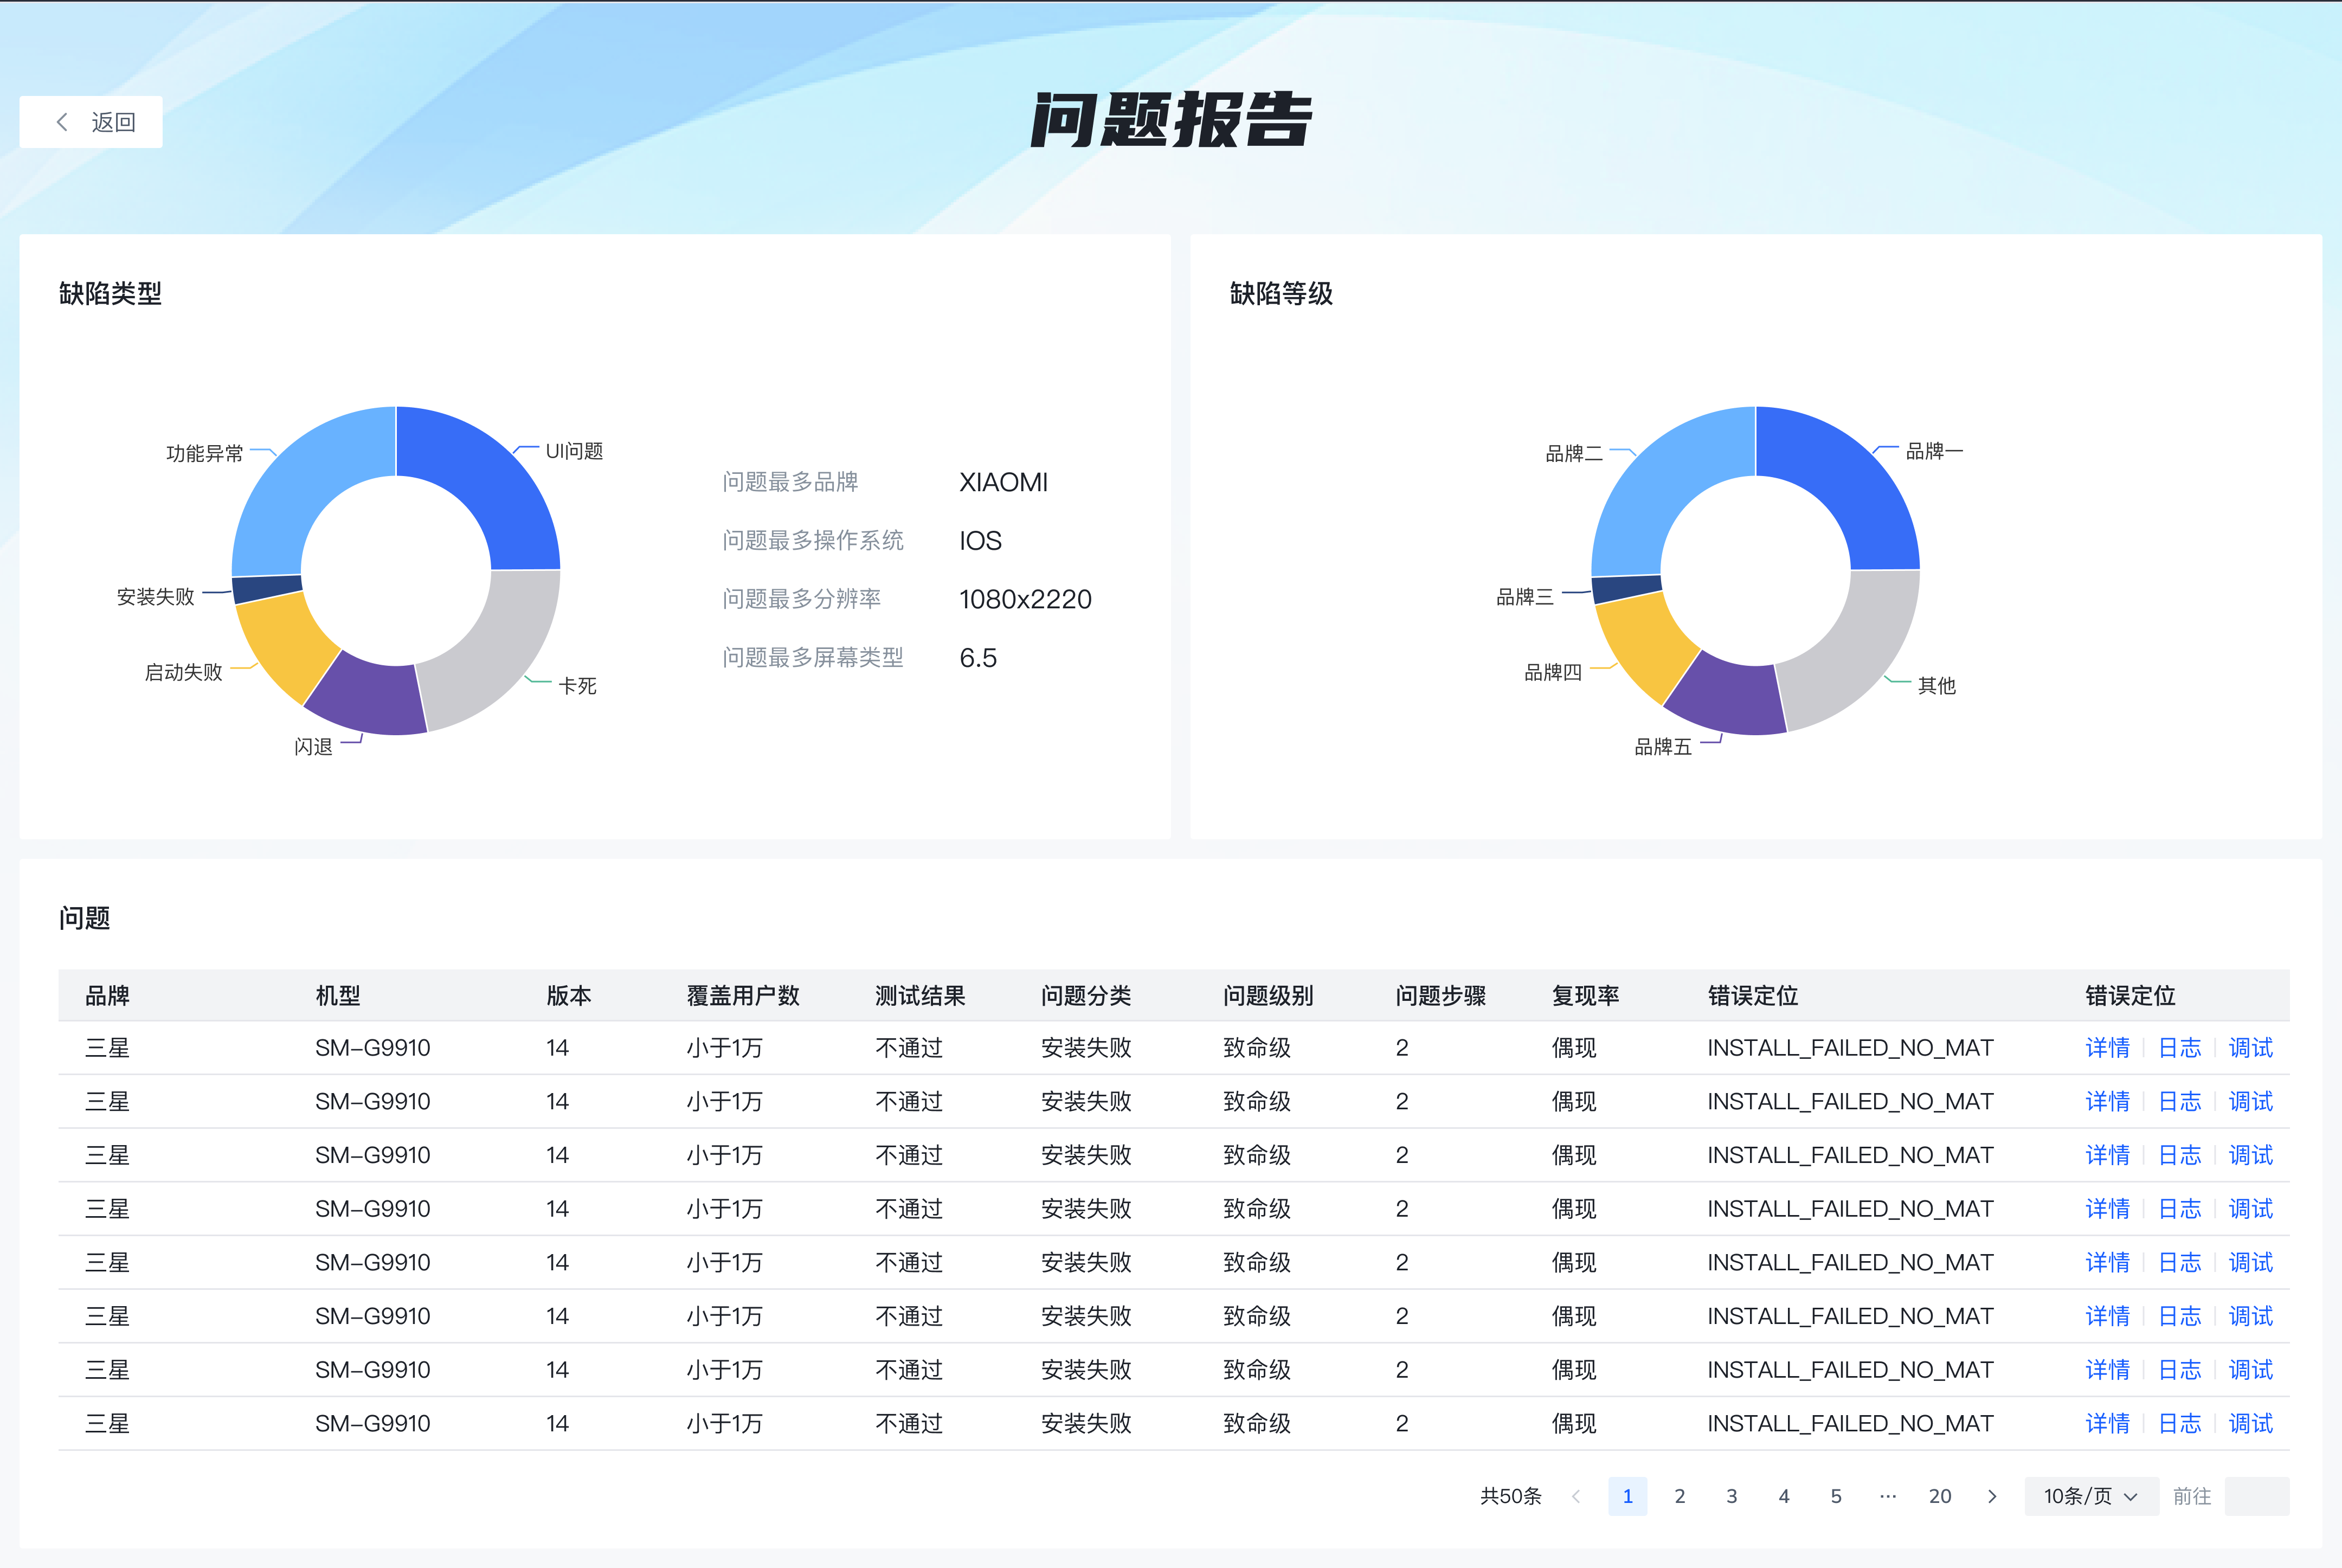Click 调试 link in third table row
The image size is (2342, 1568).
(x=2250, y=1155)
